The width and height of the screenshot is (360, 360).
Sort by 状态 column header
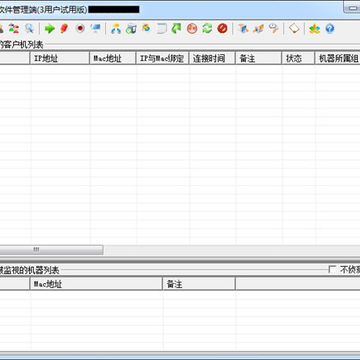(298, 58)
